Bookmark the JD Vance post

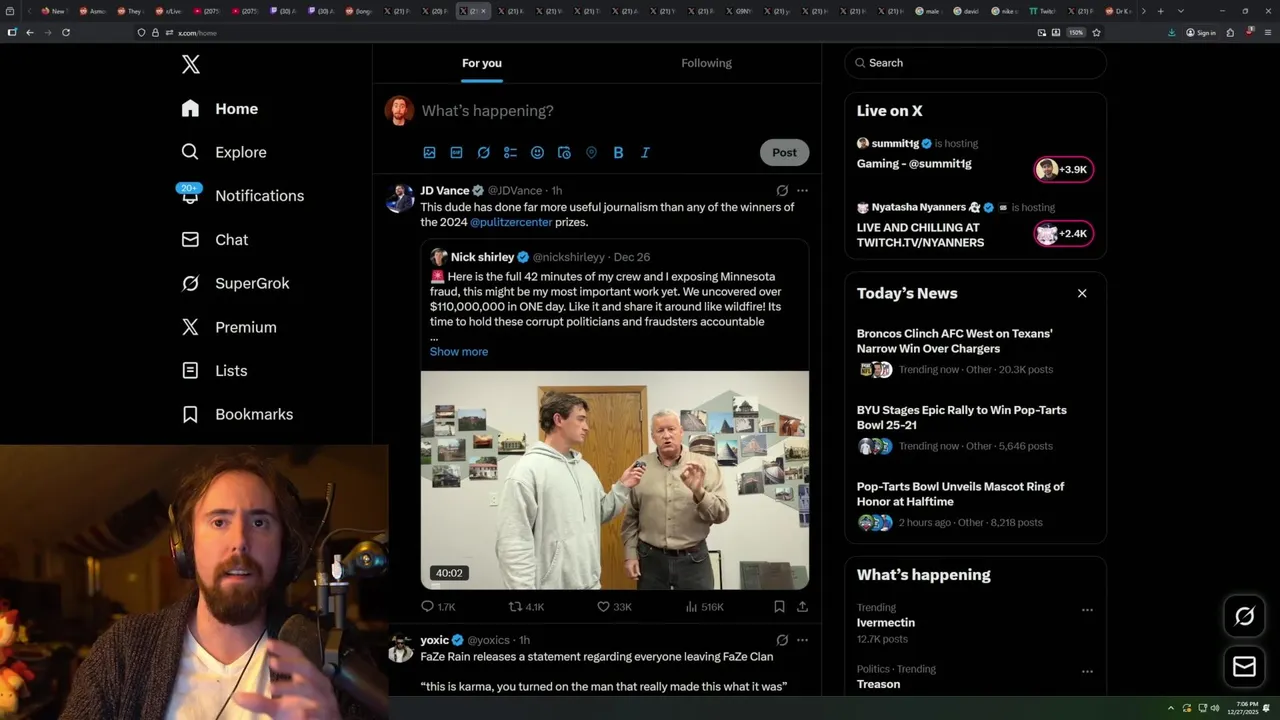click(x=779, y=607)
